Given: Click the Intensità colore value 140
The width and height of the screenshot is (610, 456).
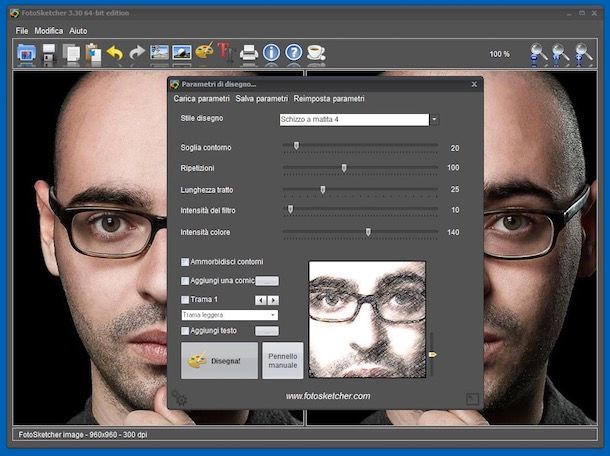Looking at the screenshot, I should click(x=453, y=232).
